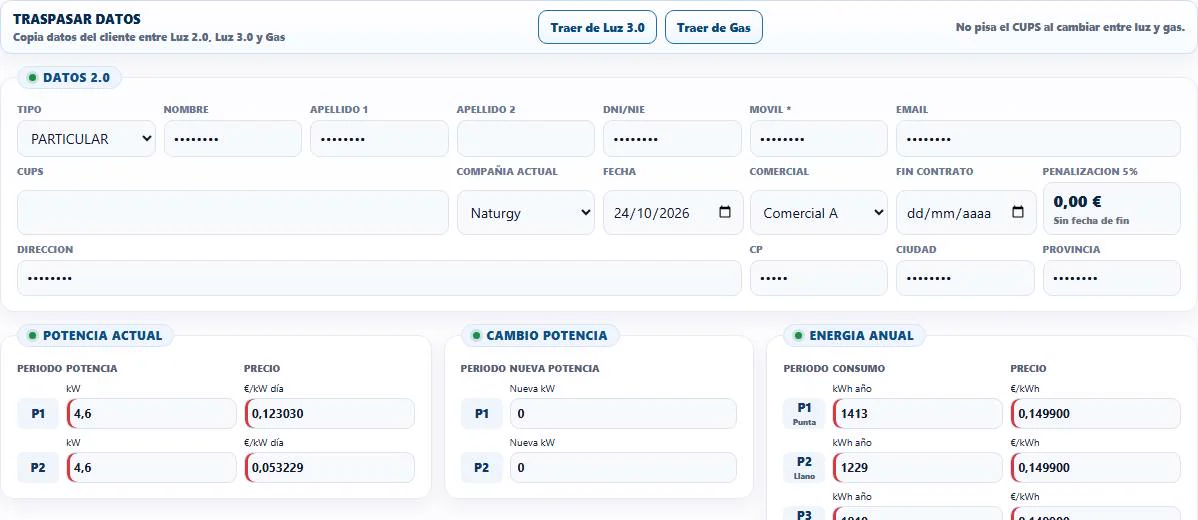
Task: Edit P2 Llano energy price 0,149900
Action: [x=1096, y=467]
